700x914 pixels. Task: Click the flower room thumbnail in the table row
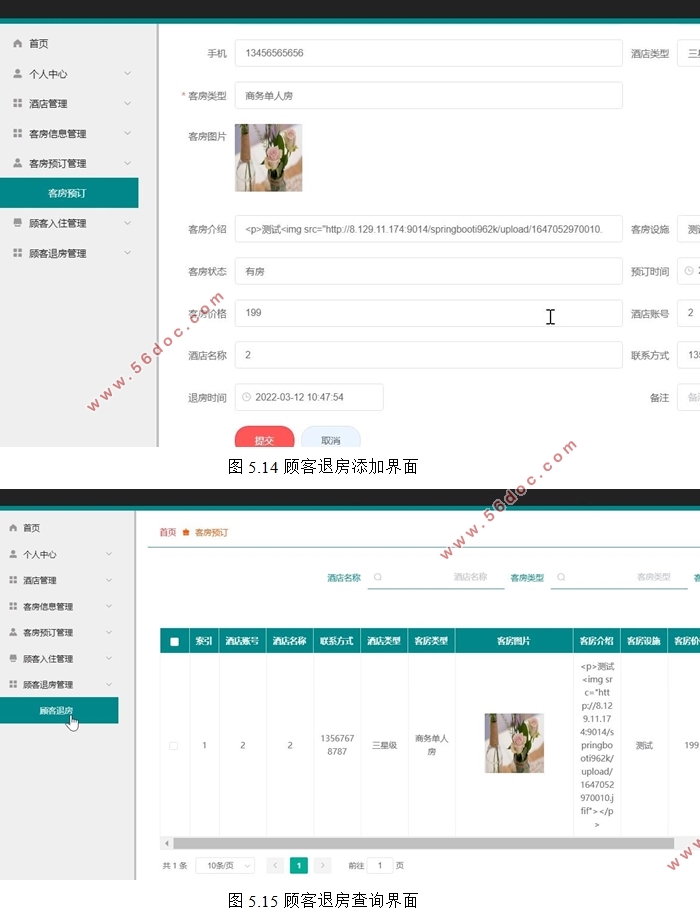point(514,743)
